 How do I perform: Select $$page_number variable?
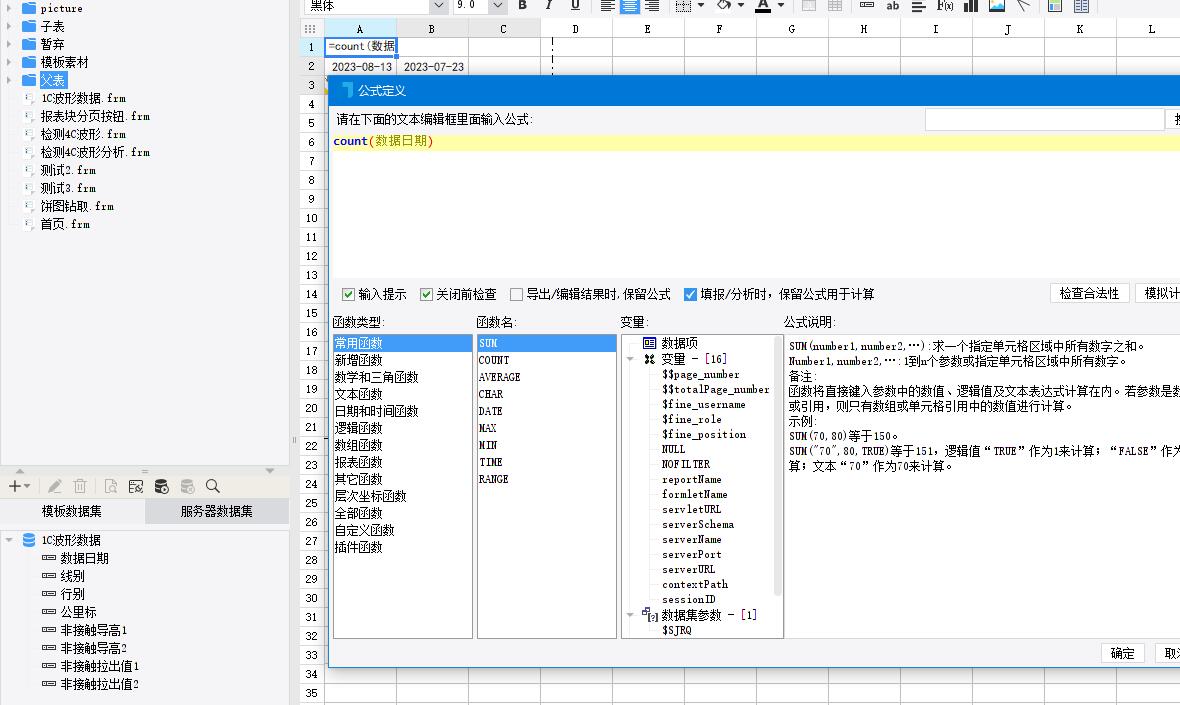pos(701,374)
